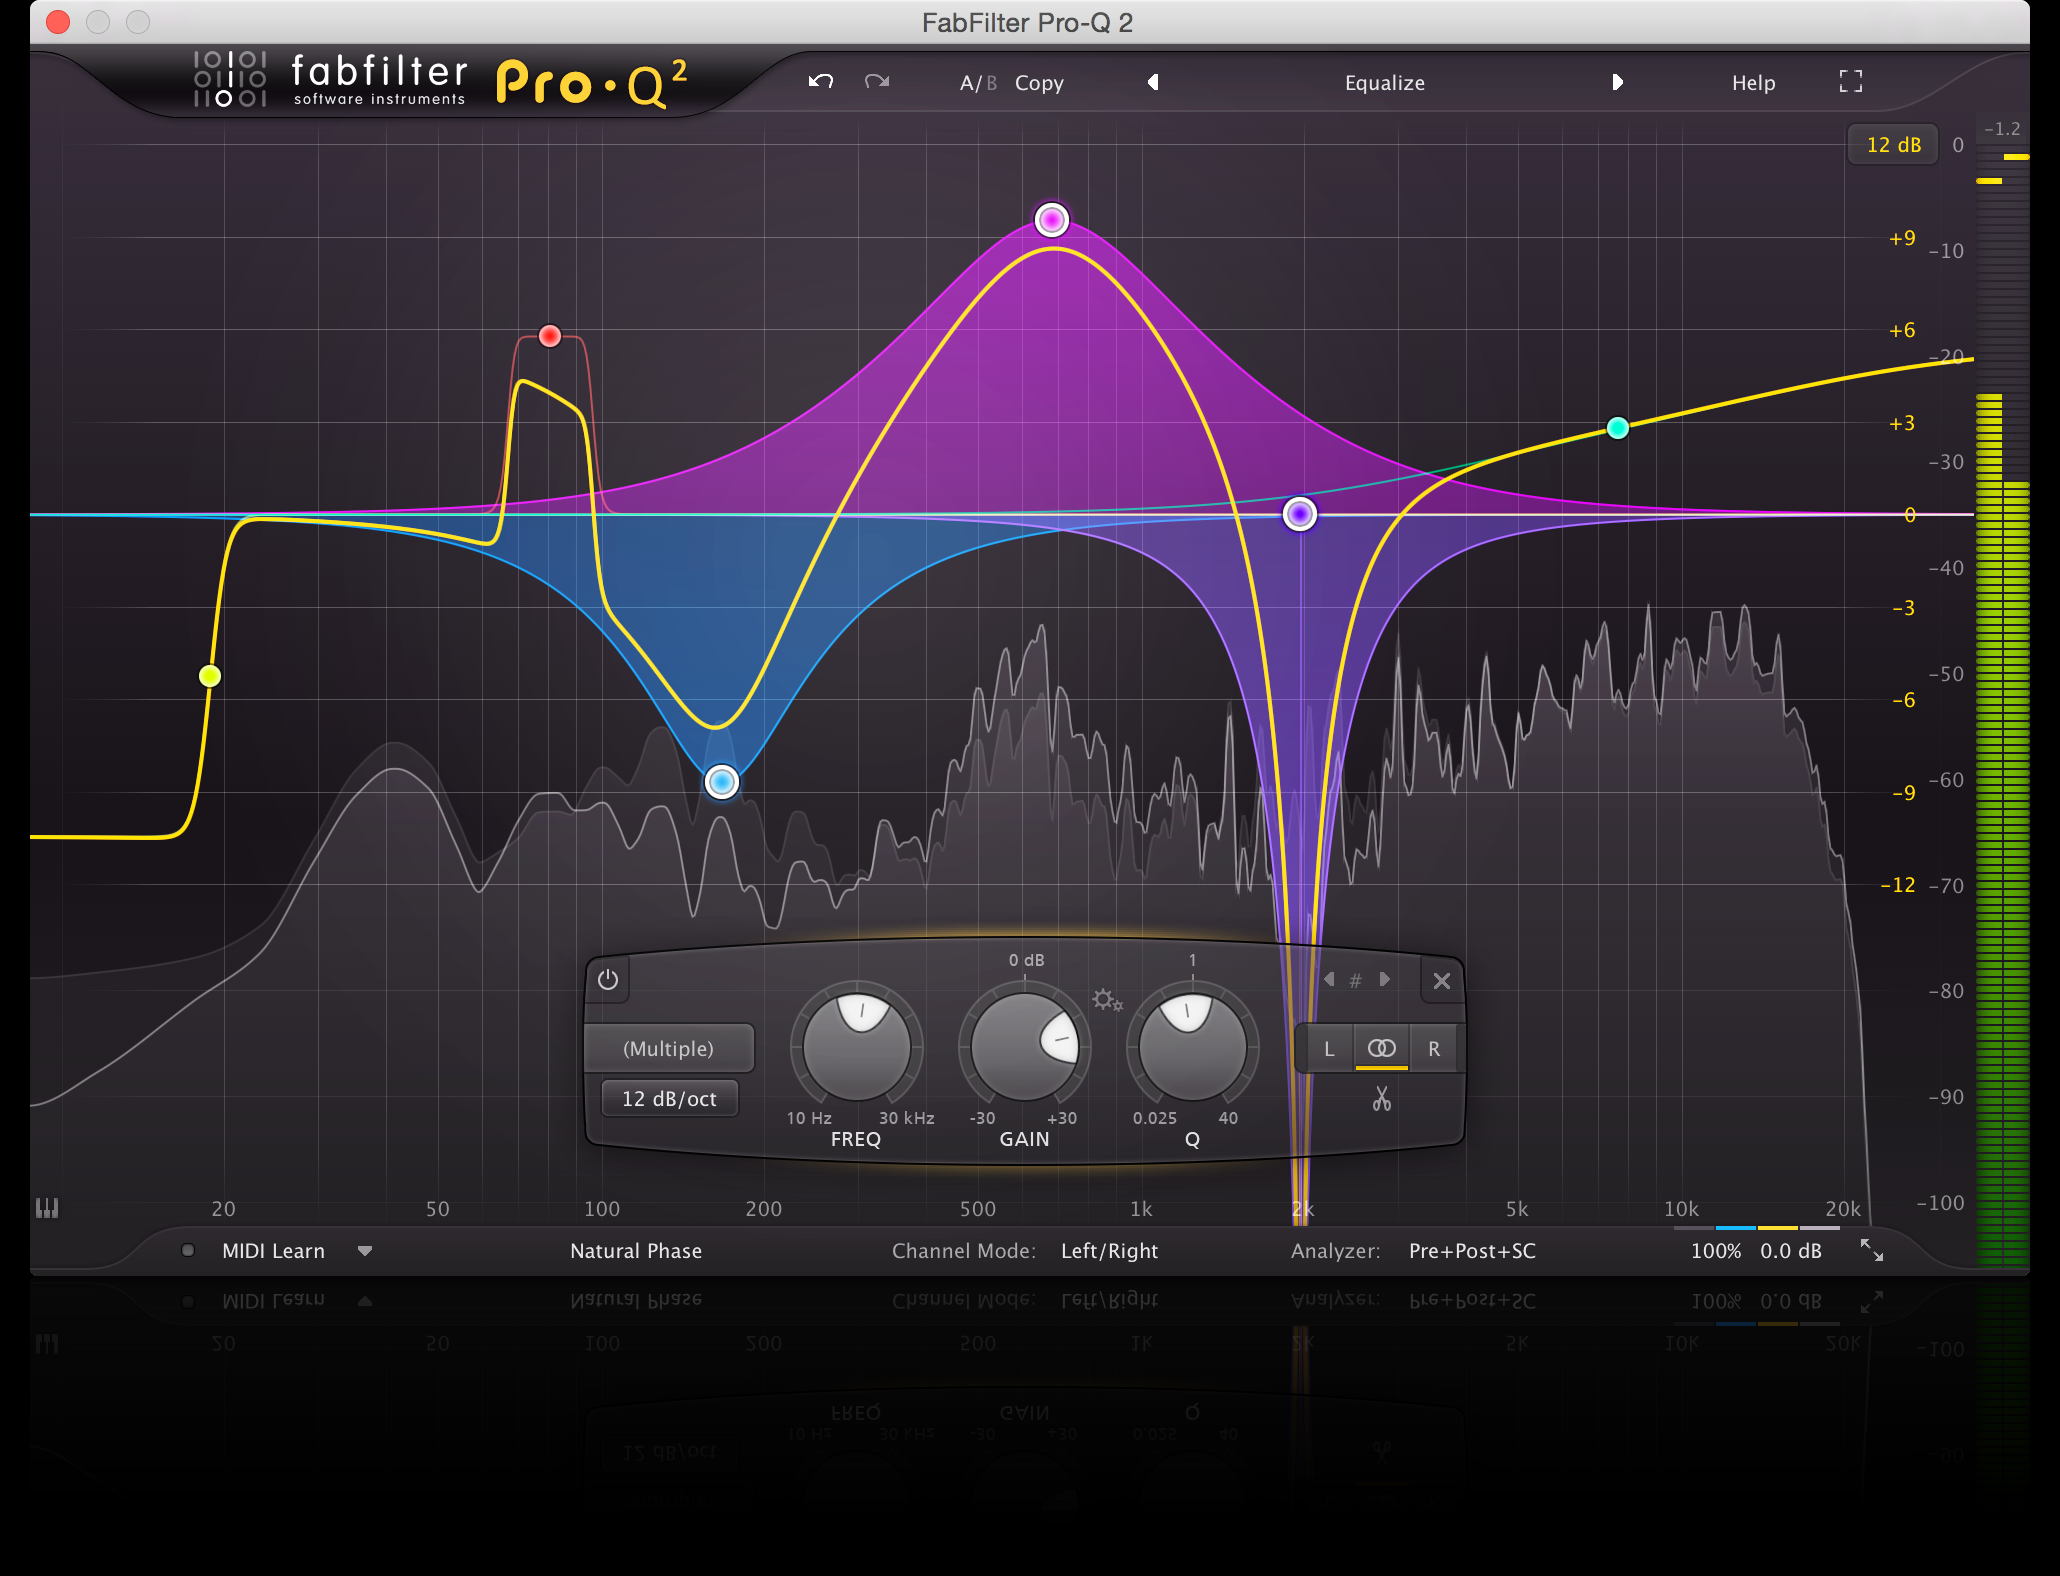
Task: Select the cyan high-shelf band node
Action: coord(1617,428)
